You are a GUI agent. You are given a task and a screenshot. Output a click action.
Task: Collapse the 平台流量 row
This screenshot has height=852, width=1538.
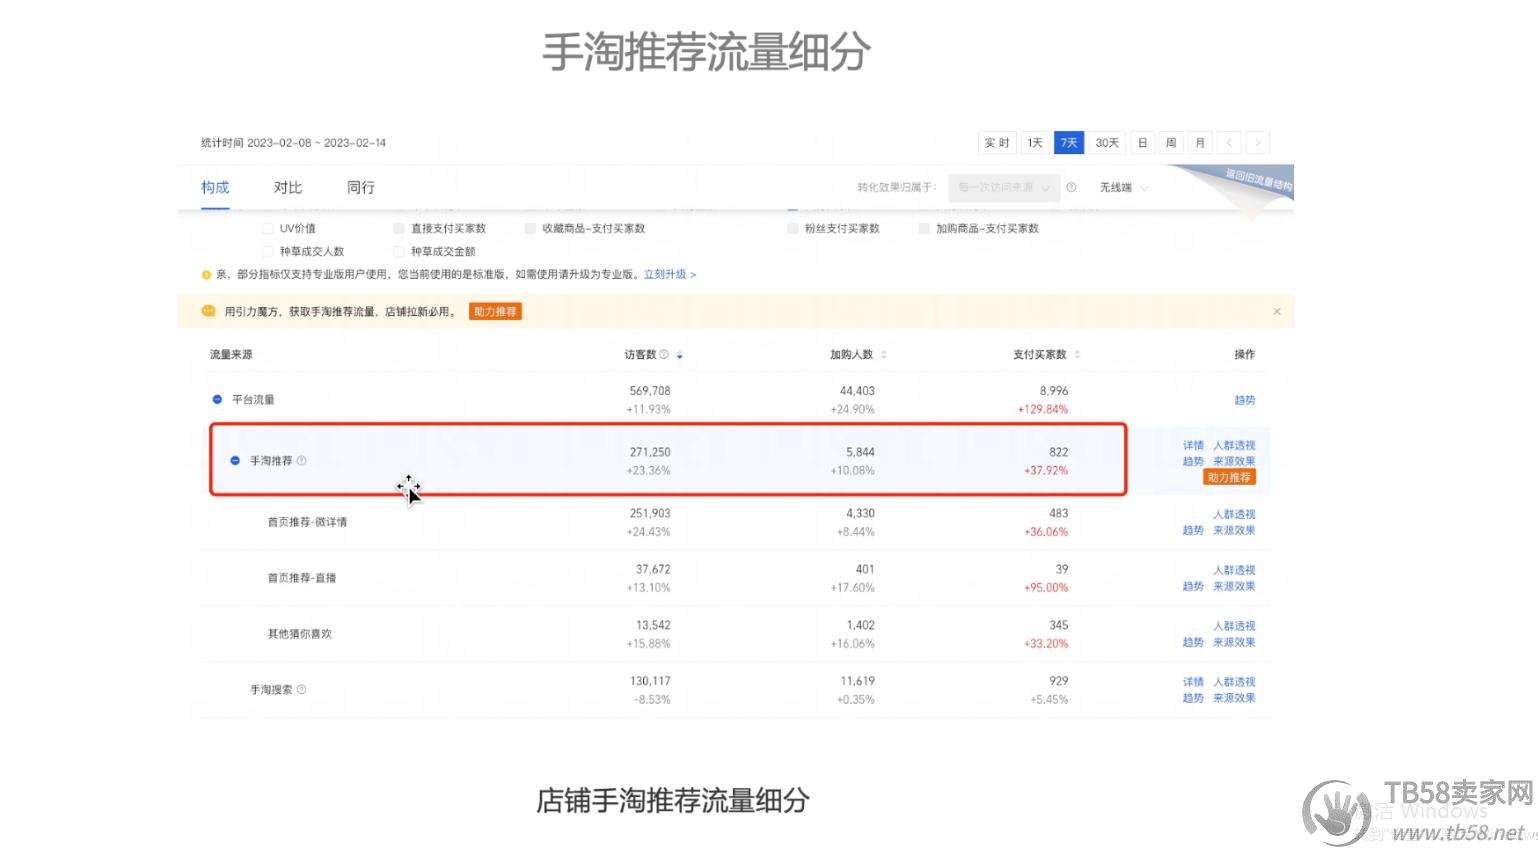(217, 400)
